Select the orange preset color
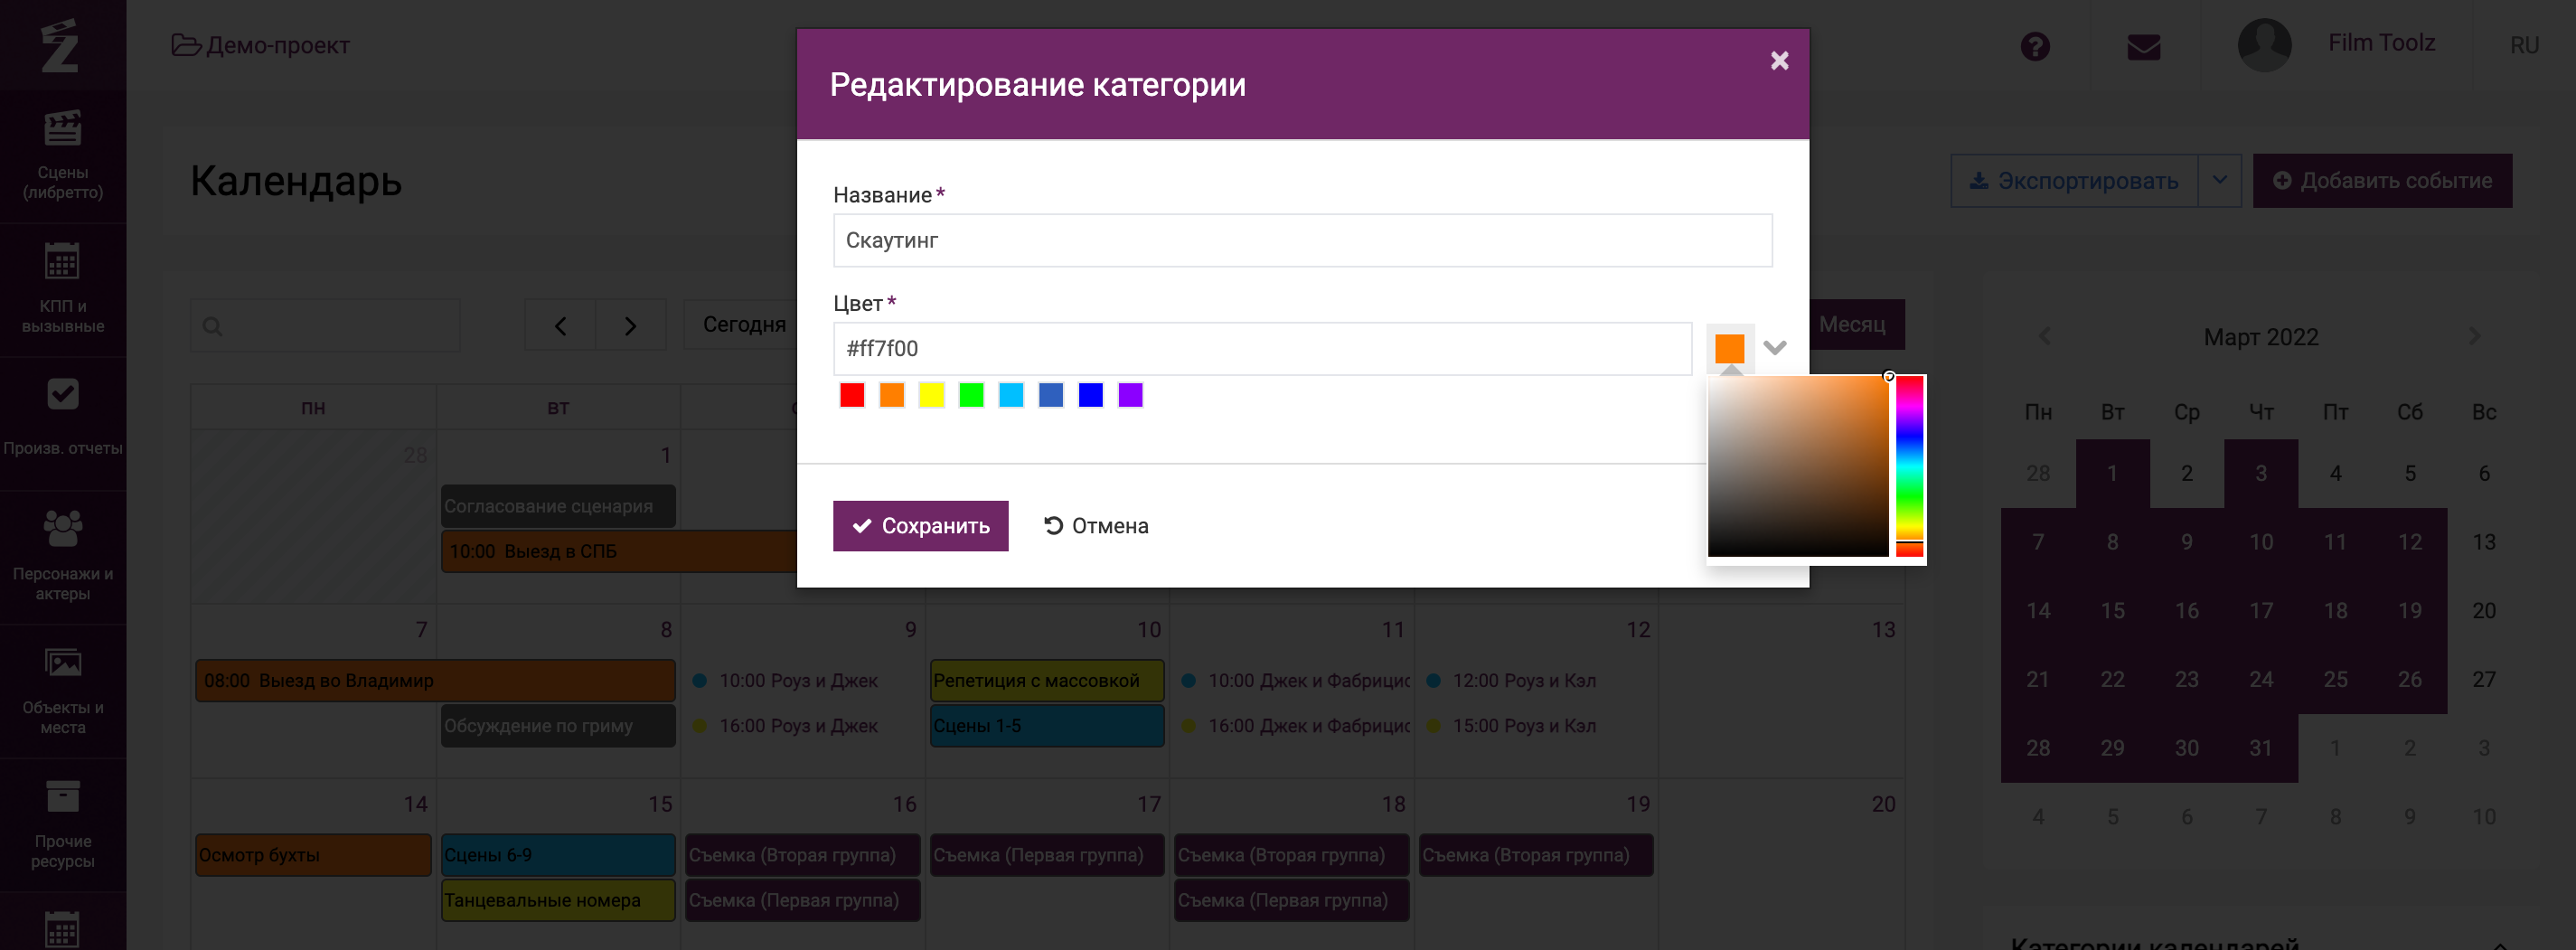The width and height of the screenshot is (2576, 950). (891, 395)
